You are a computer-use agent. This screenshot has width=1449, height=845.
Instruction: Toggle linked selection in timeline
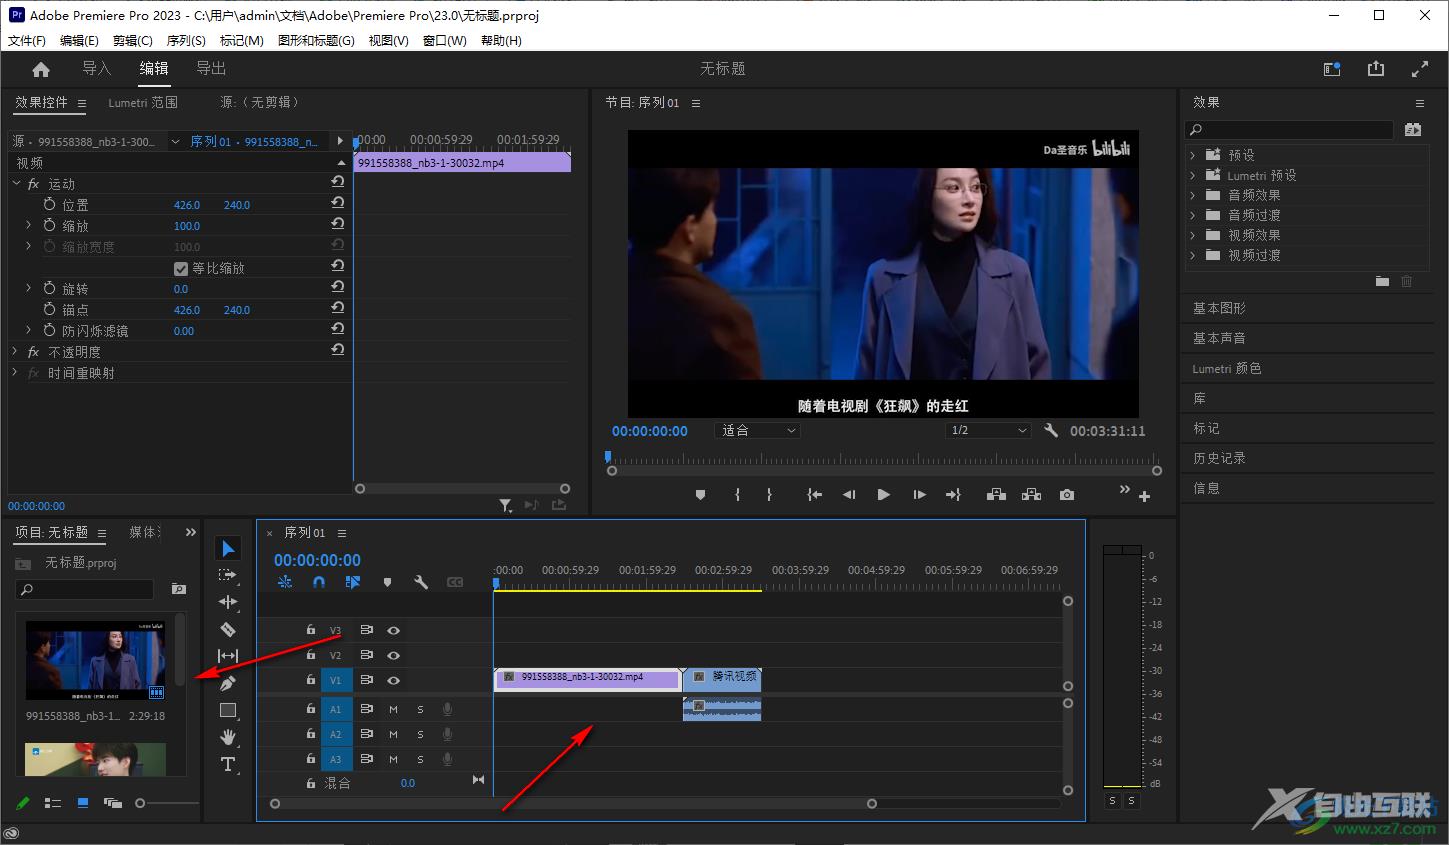coord(353,582)
